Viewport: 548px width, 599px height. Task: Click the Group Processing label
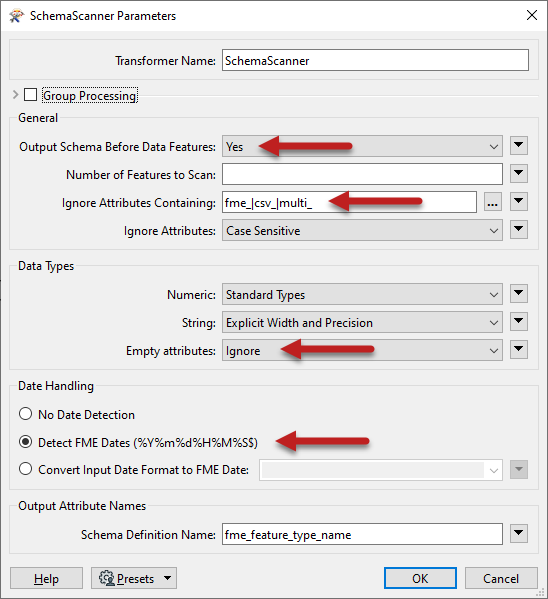pos(89,96)
